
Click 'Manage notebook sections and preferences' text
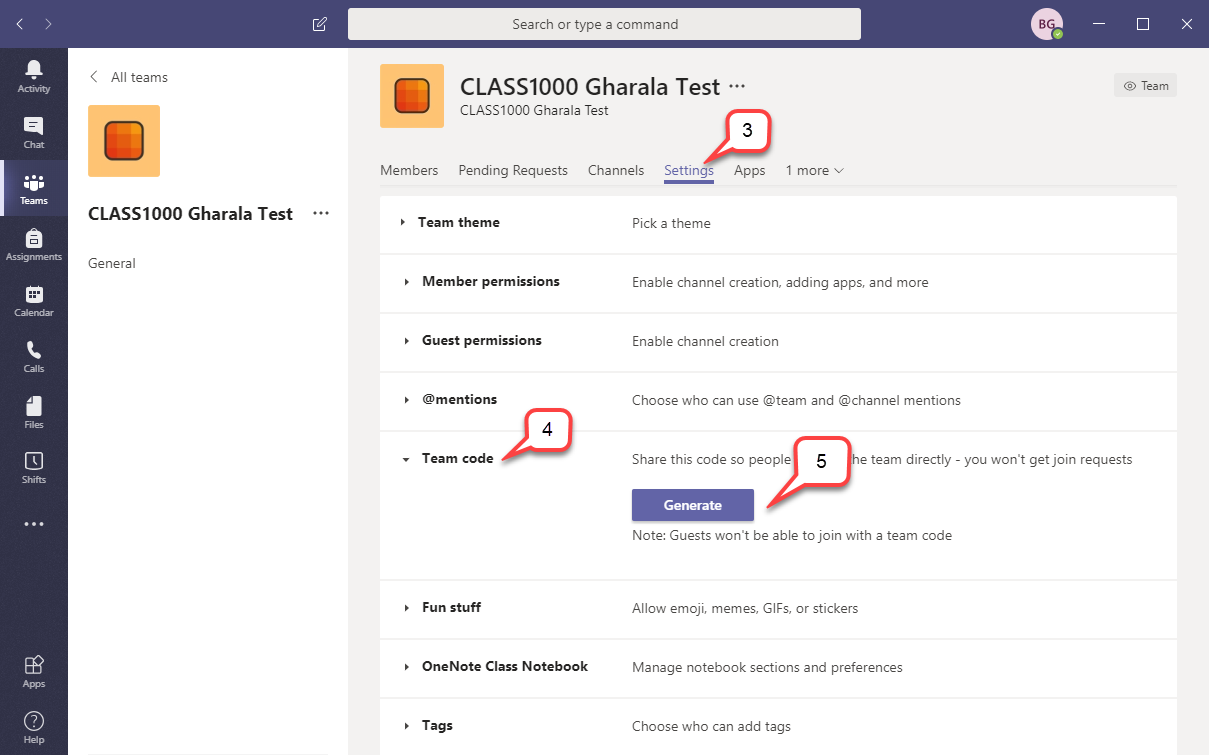pyautogui.click(x=767, y=667)
